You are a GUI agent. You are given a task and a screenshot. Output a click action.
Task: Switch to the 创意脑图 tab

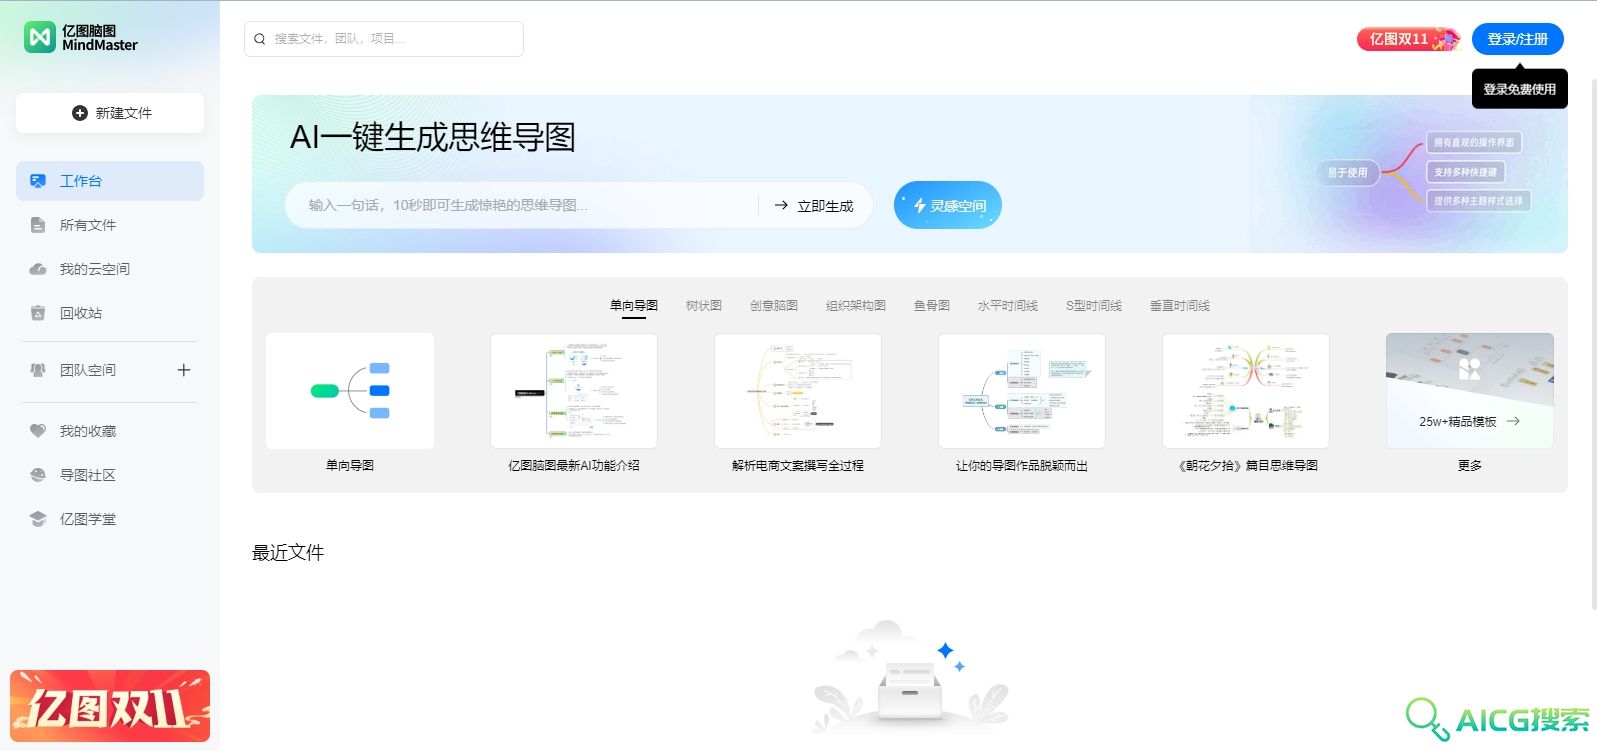click(x=774, y=306)
